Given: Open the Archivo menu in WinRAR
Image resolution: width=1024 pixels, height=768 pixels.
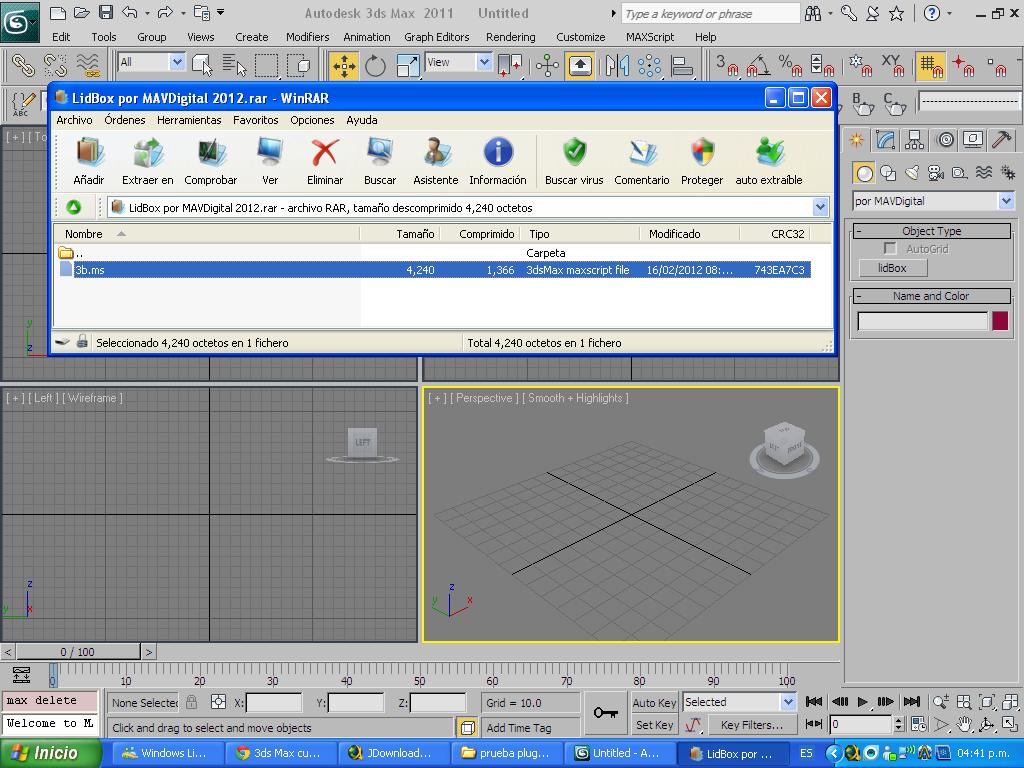Looking at the screenshot, I should (74, 120).
